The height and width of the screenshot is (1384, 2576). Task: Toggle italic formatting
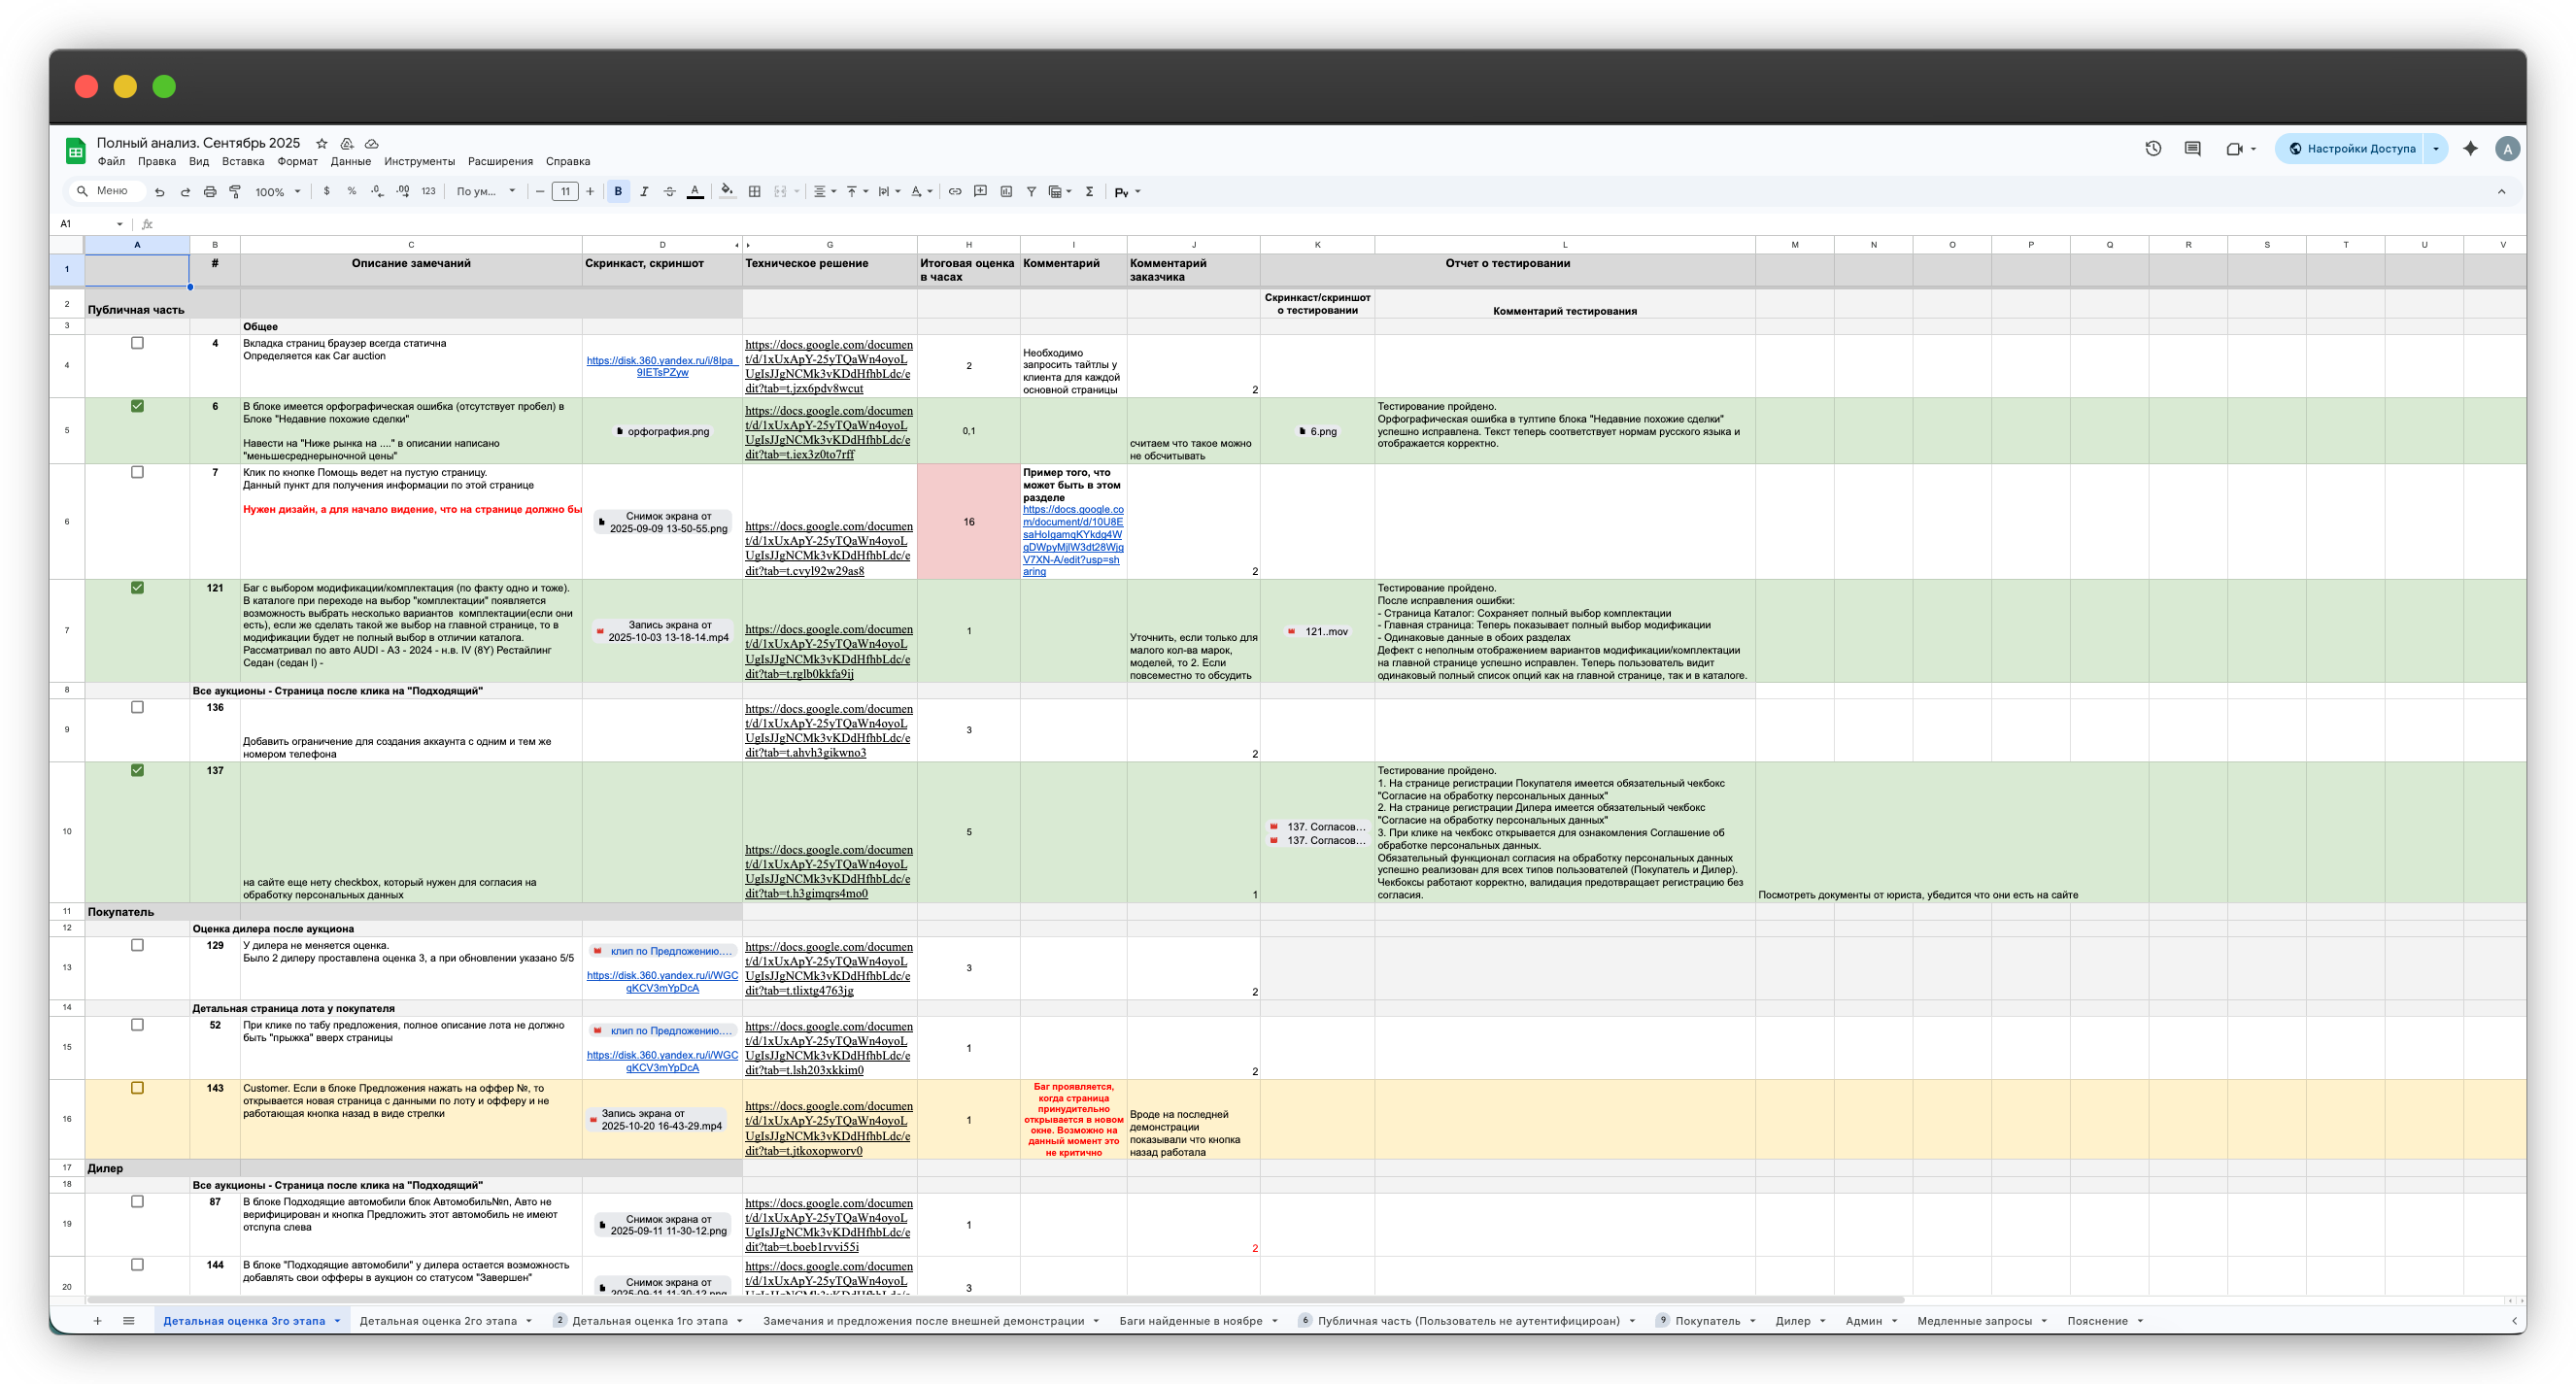pyautogui.click(x=644, y=192)
